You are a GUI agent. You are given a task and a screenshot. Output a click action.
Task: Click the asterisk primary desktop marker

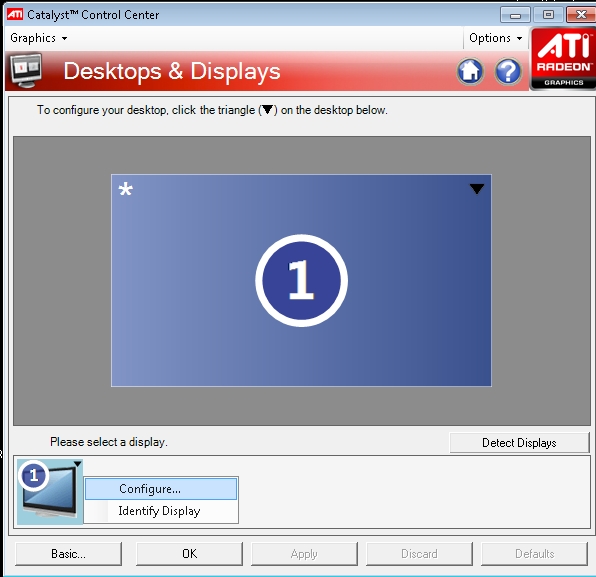125,189
